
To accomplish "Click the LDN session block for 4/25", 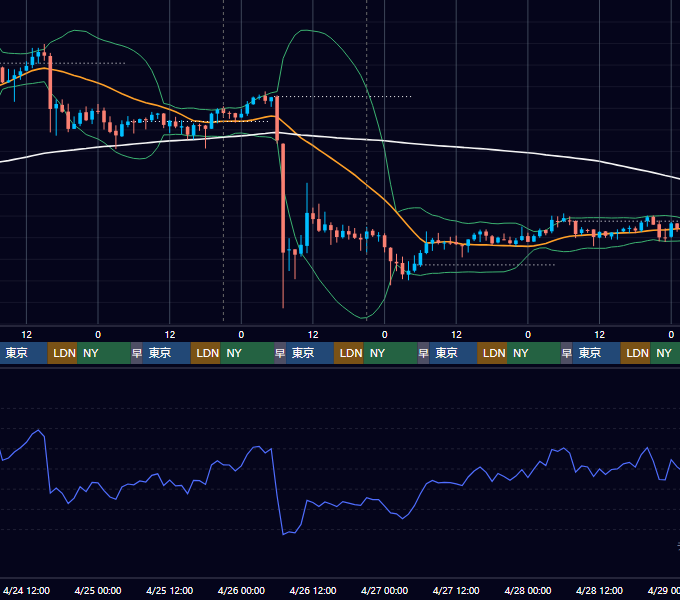I will (206, 353).
